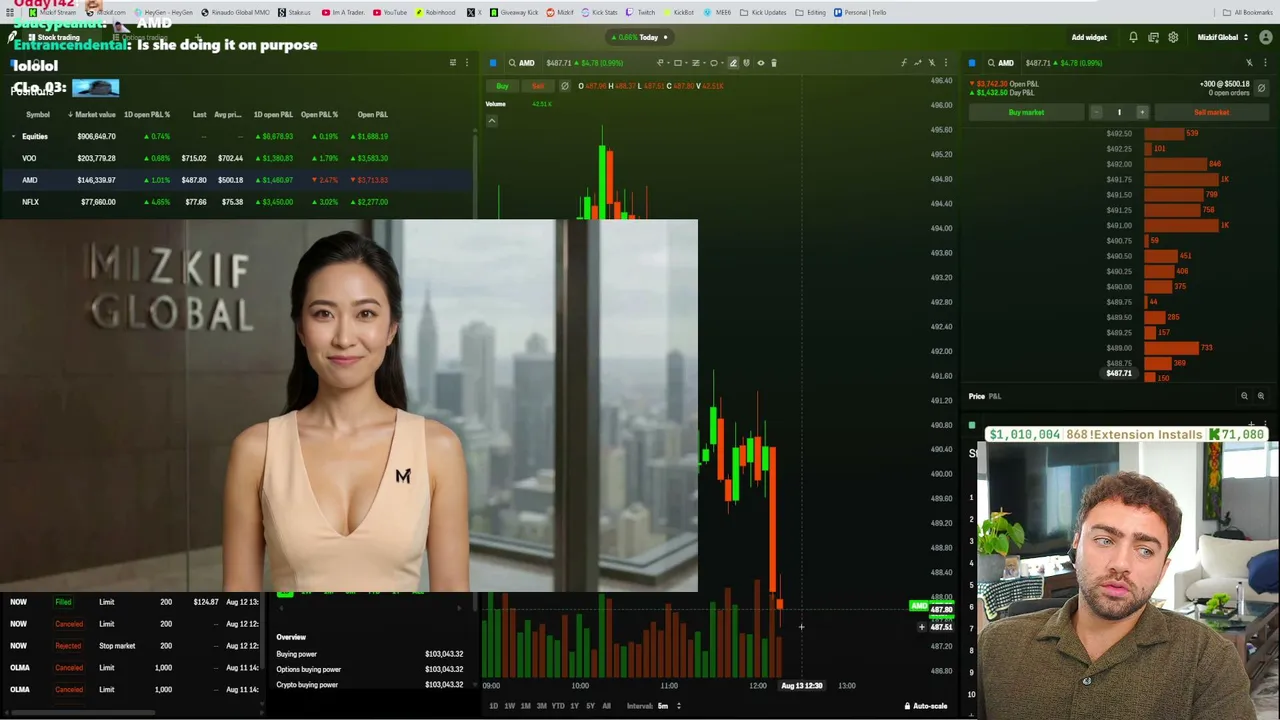Click the blue link color square in ladder
This screenshot has height=720, width=1280.
click(x=972, y=63)
